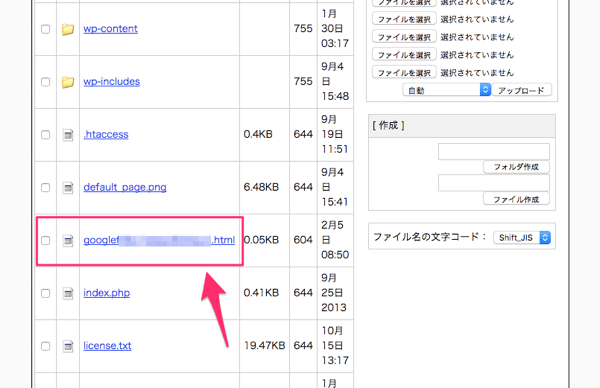Select the 604 permission value

[x=303, y=240]
